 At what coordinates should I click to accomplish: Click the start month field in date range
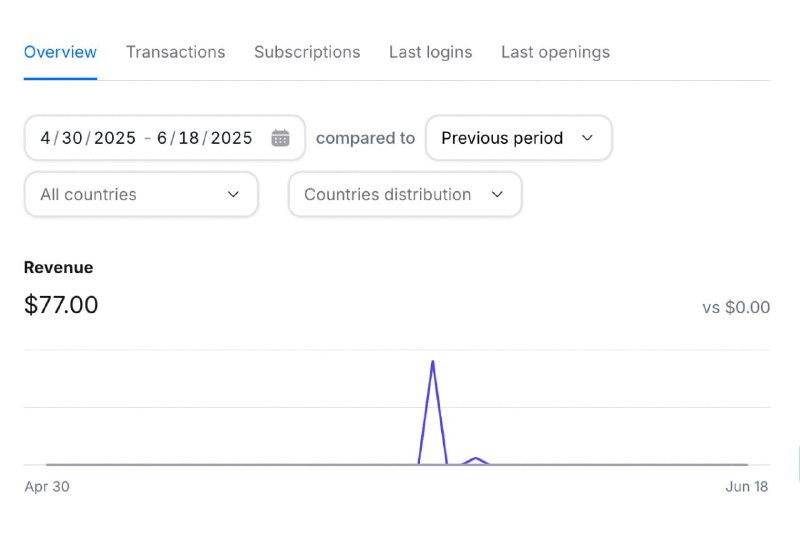pyautogui.click(x=45, y=138)
